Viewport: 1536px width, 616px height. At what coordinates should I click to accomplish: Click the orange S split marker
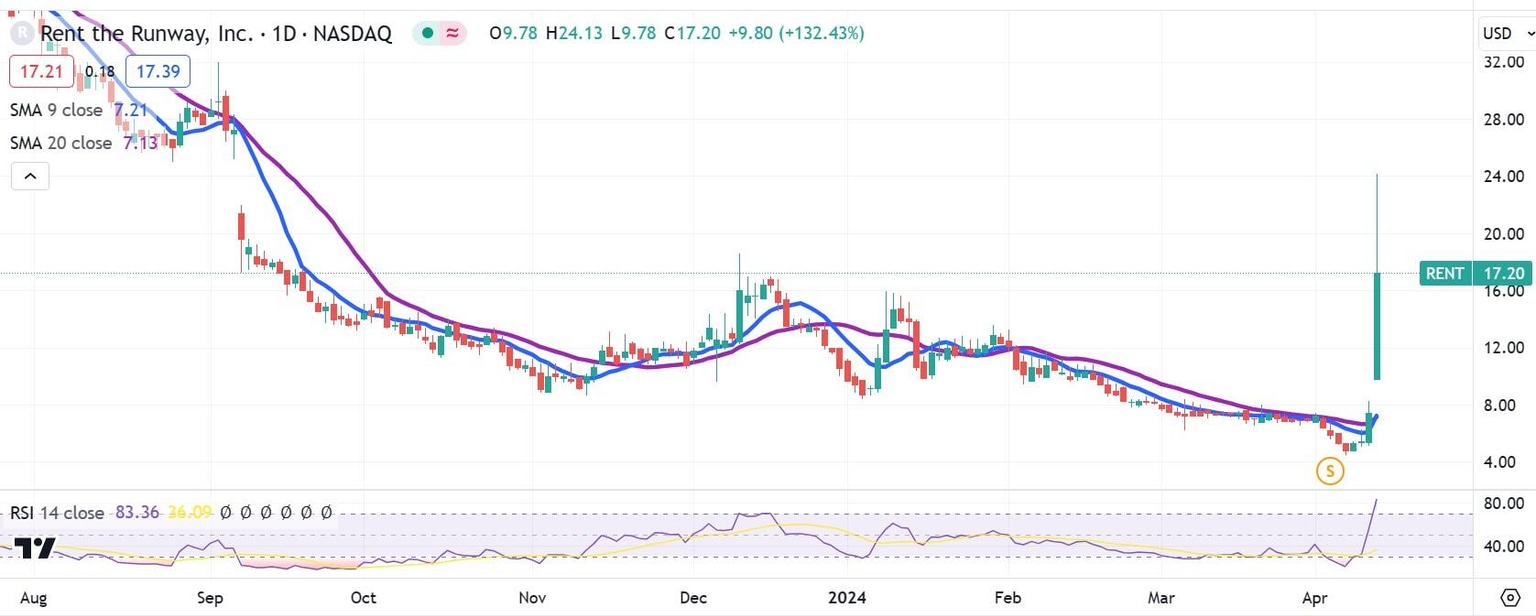tap(1329, 470)
